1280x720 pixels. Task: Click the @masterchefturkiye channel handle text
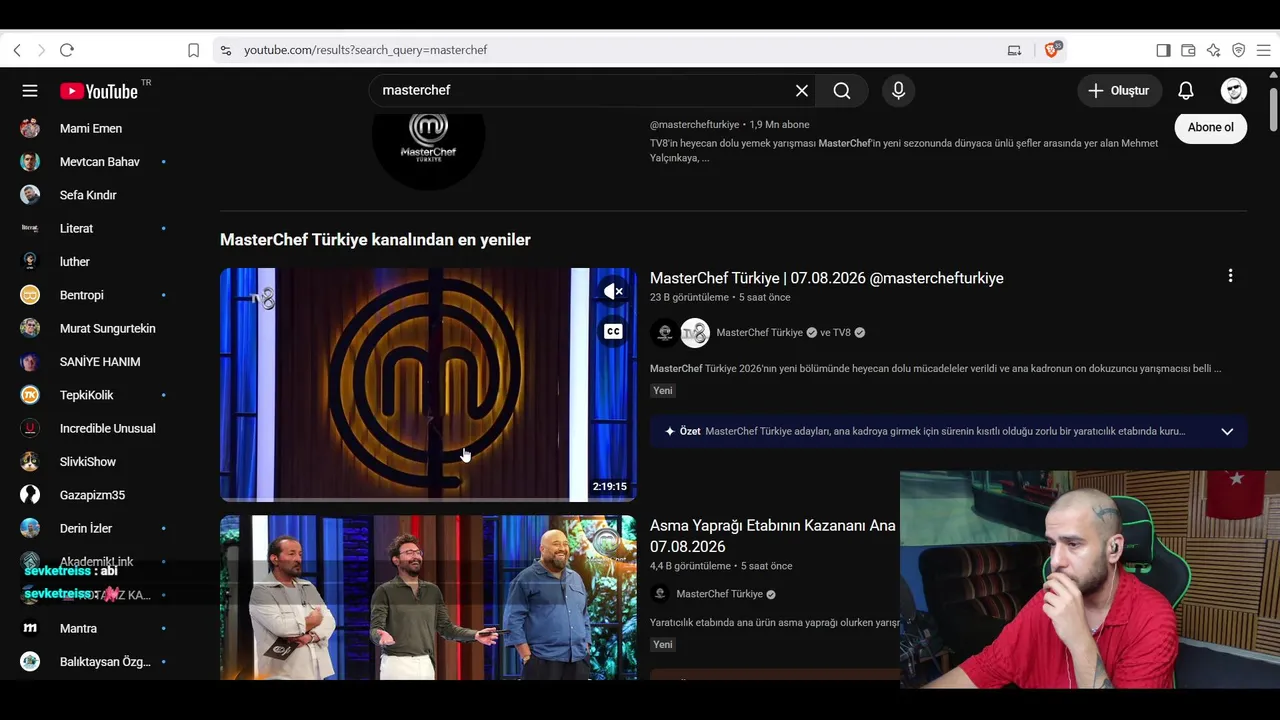point(695,125)
